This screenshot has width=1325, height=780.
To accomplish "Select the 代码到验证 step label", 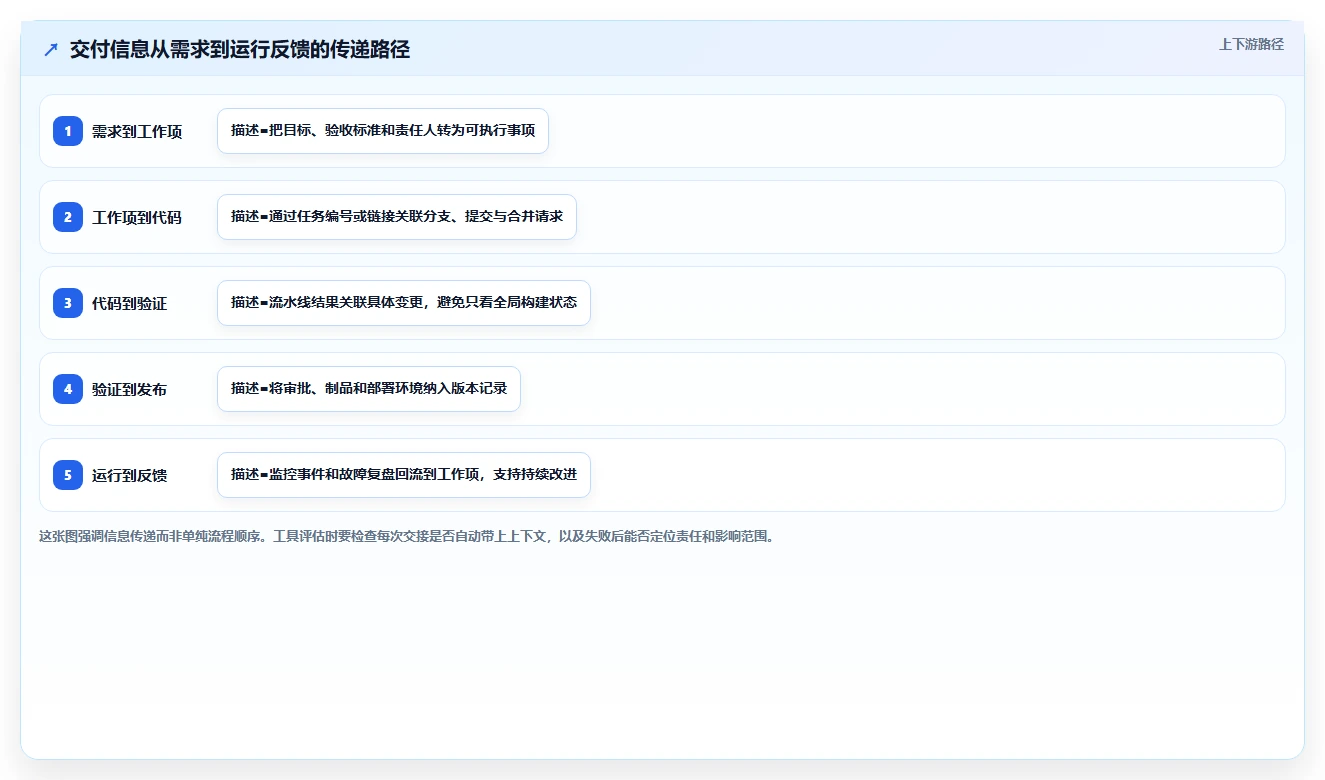I will pyautogui.click(x=130, y=303).
